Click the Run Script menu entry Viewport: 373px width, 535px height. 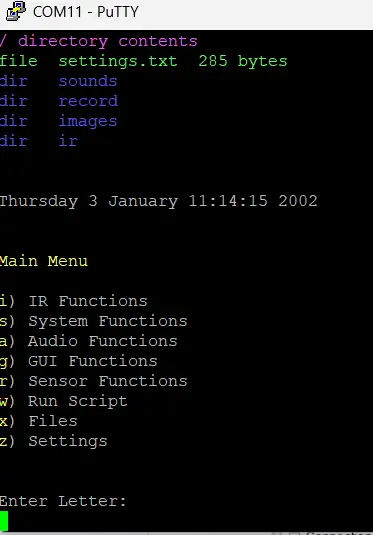pos(63,402)
